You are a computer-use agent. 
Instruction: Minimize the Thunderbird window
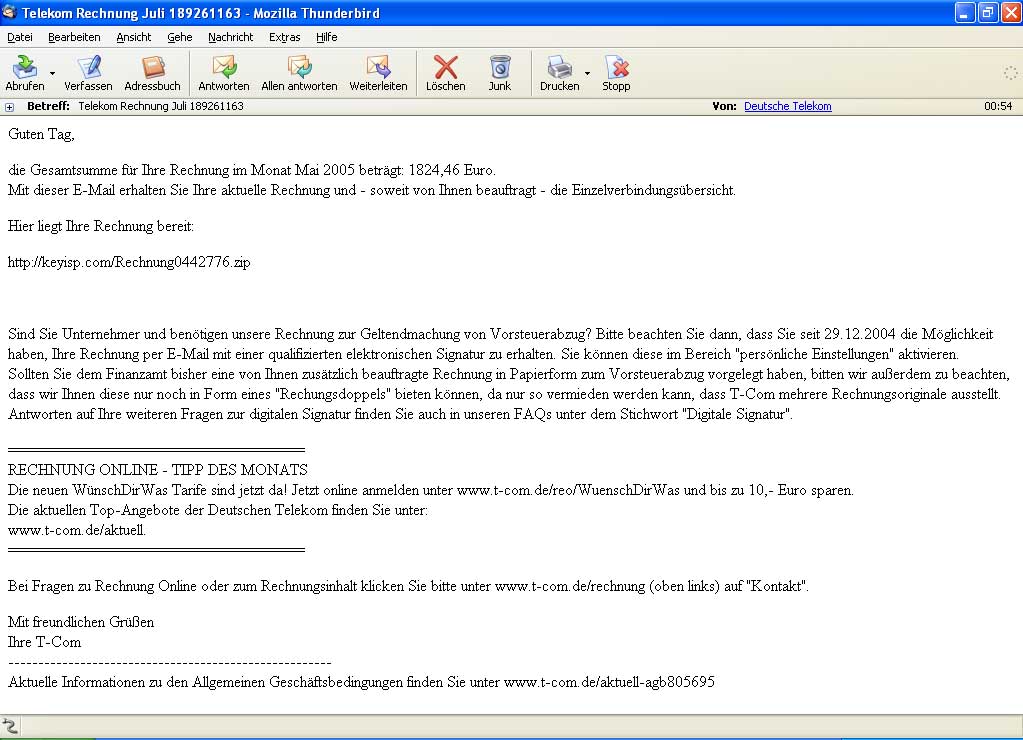click(964, 13)
